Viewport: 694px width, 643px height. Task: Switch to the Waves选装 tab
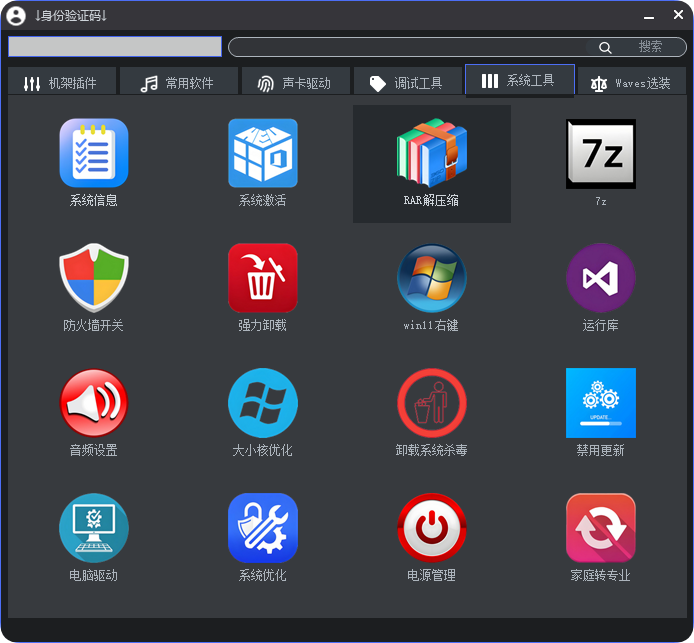pyautogui.click(x=632, y=83)
